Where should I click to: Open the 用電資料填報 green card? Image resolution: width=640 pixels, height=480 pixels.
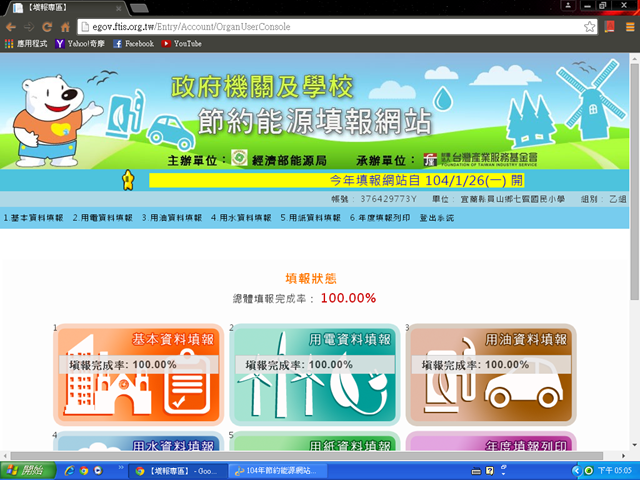[x=315, y=375]
